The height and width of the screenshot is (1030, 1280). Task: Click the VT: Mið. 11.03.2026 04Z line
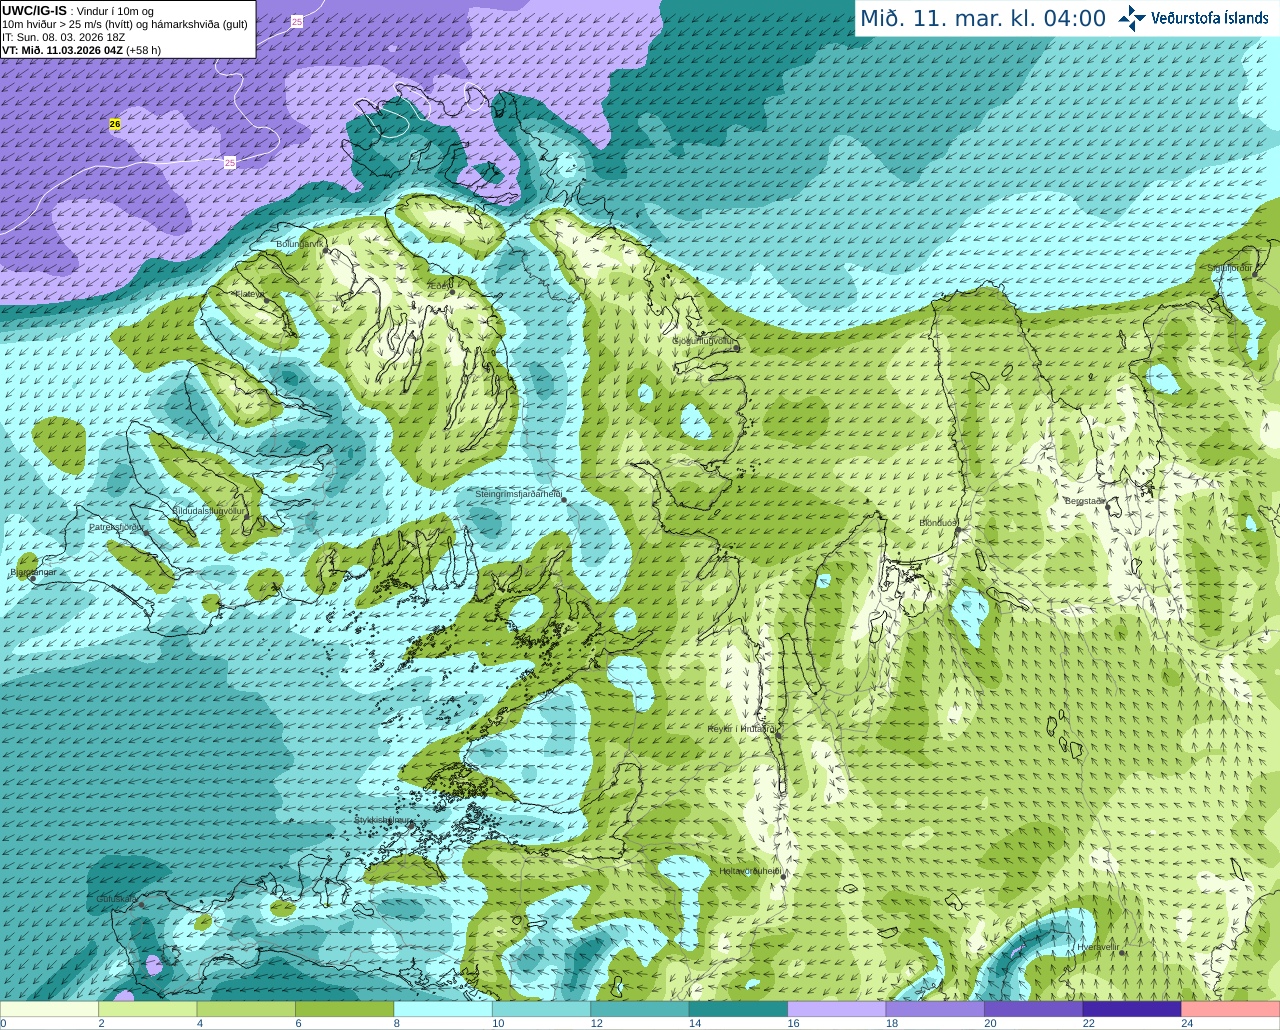click(81, 49)
